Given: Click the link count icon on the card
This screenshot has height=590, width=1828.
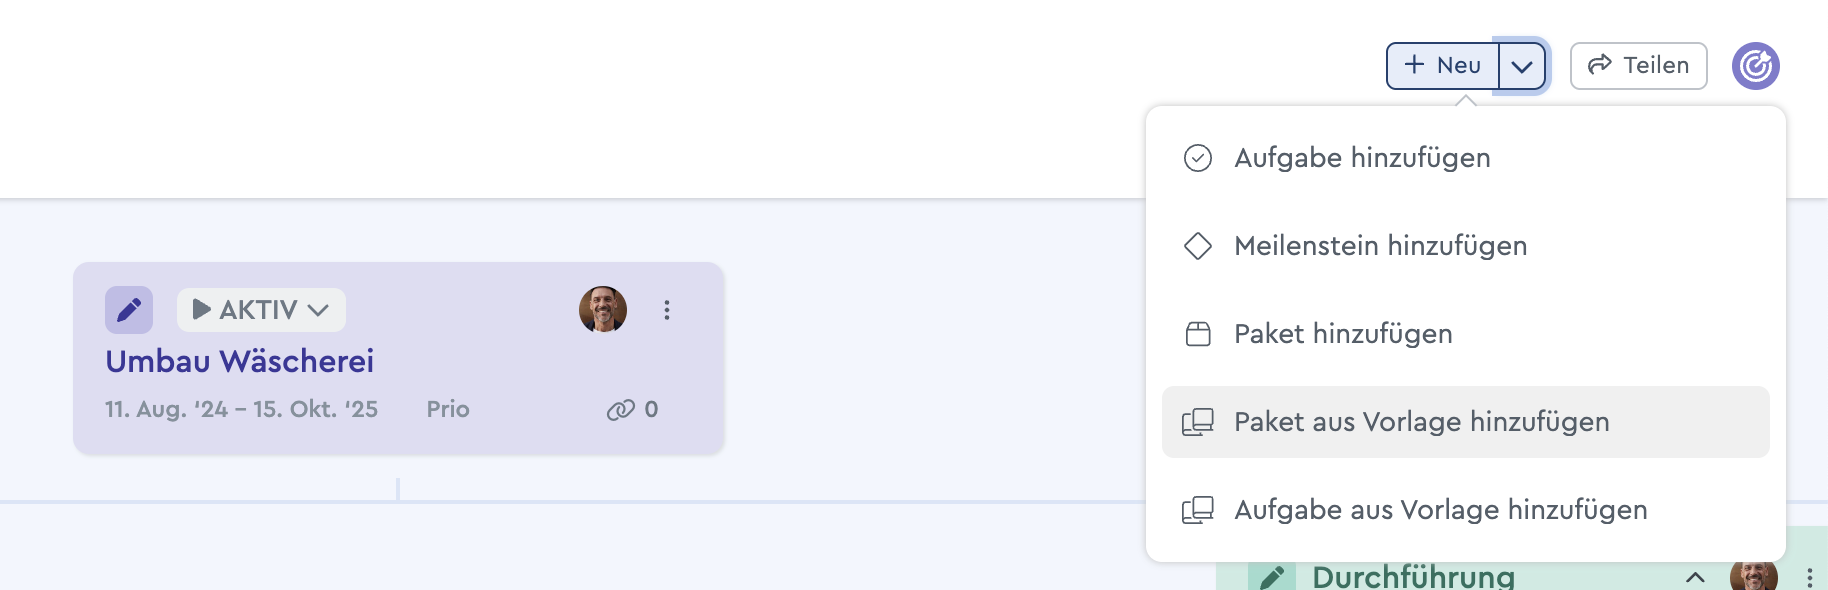Looking at the screenshot, I should click(621, 410).
